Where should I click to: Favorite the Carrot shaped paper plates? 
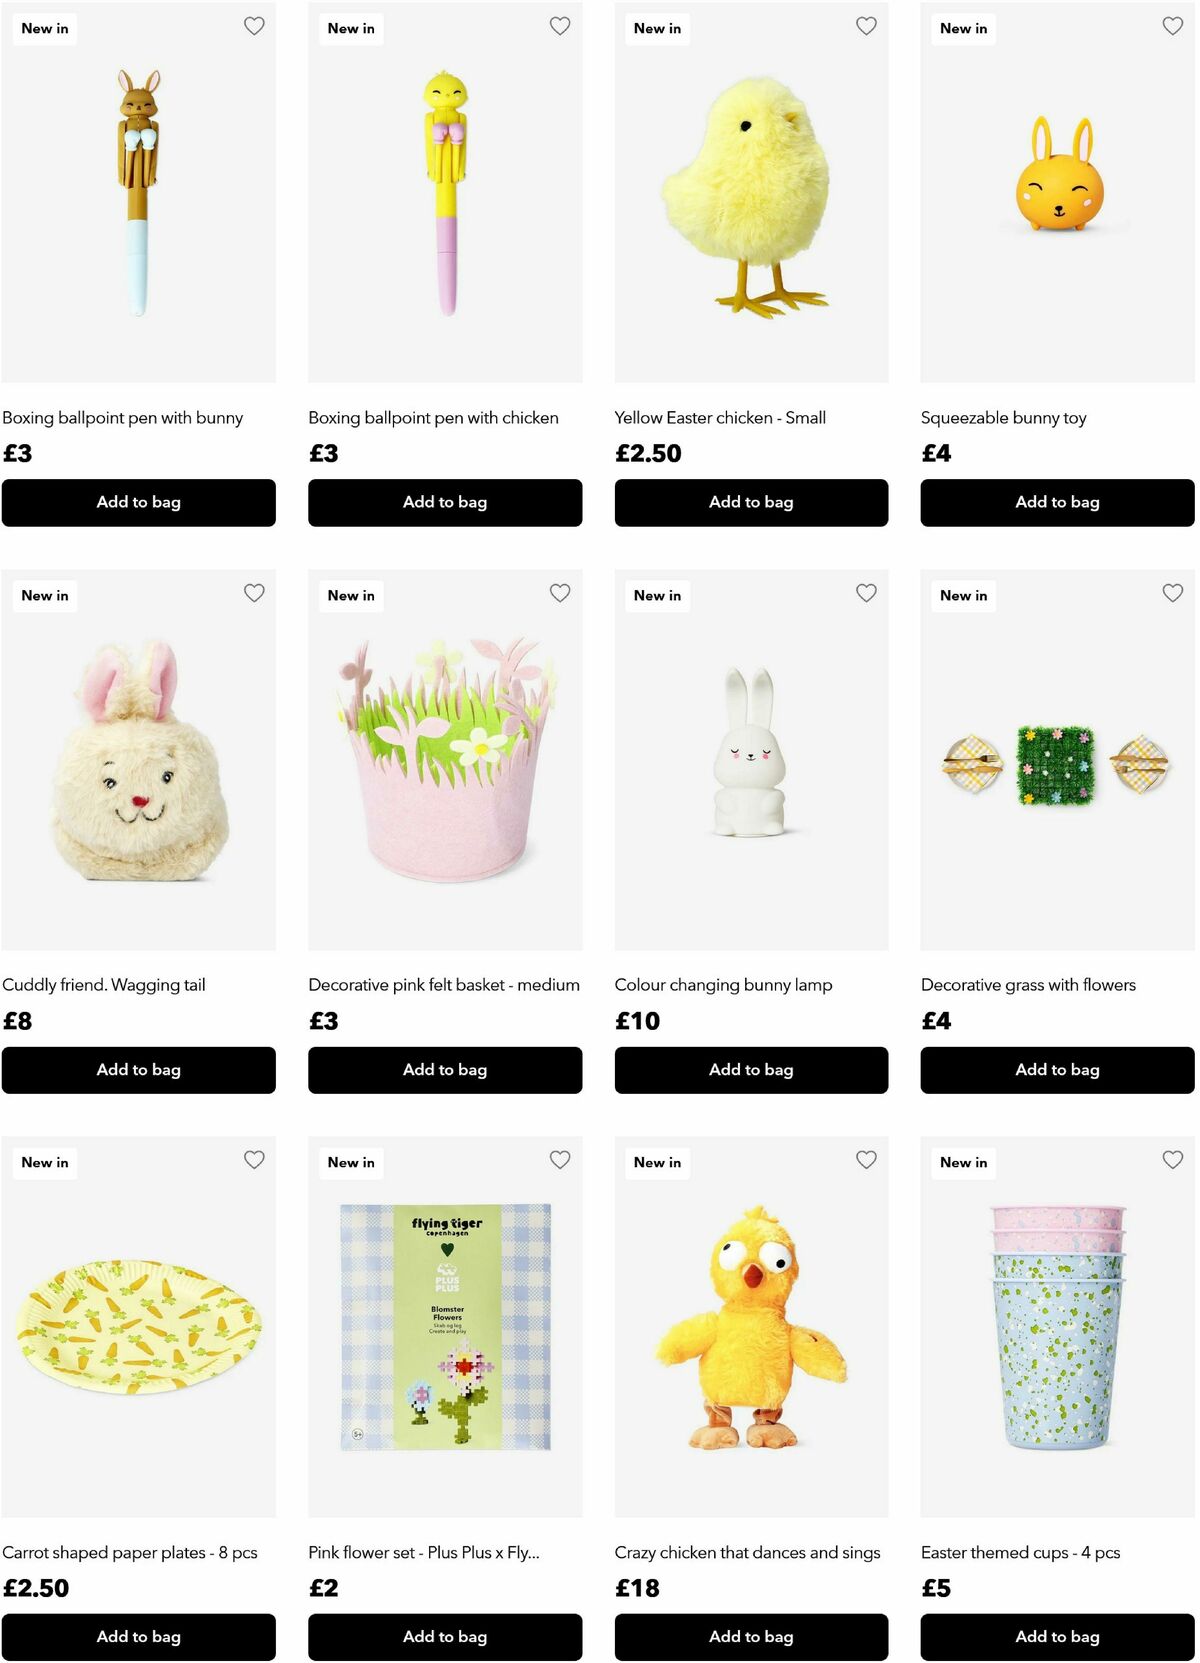coord(254,1160)
